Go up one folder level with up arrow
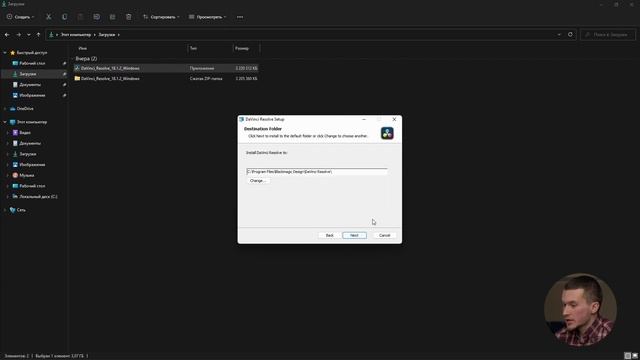 (x=38, y=35)
